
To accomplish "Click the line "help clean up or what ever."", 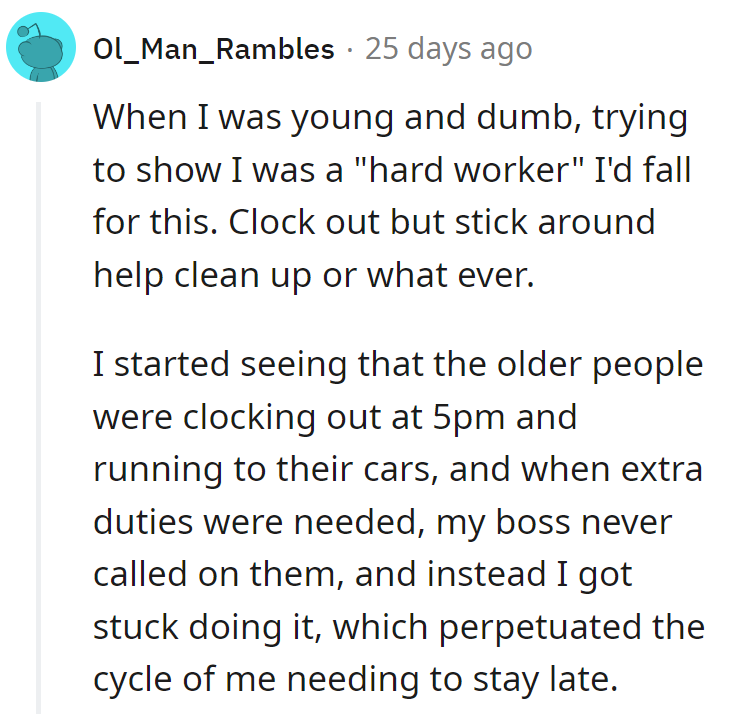I will pos(314,273).
